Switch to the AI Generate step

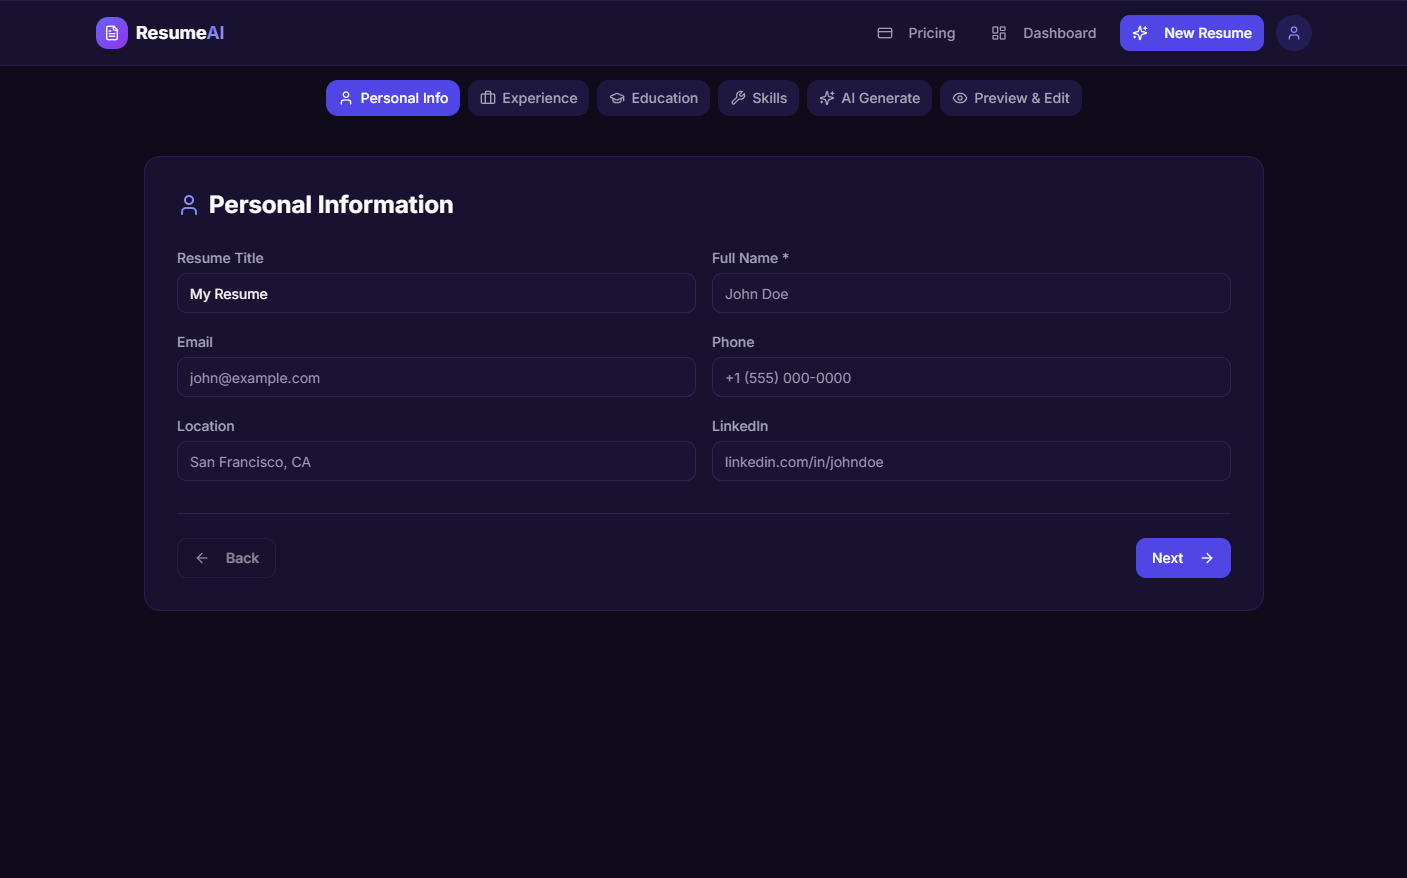pyautogui.click(x=869, y=97)
